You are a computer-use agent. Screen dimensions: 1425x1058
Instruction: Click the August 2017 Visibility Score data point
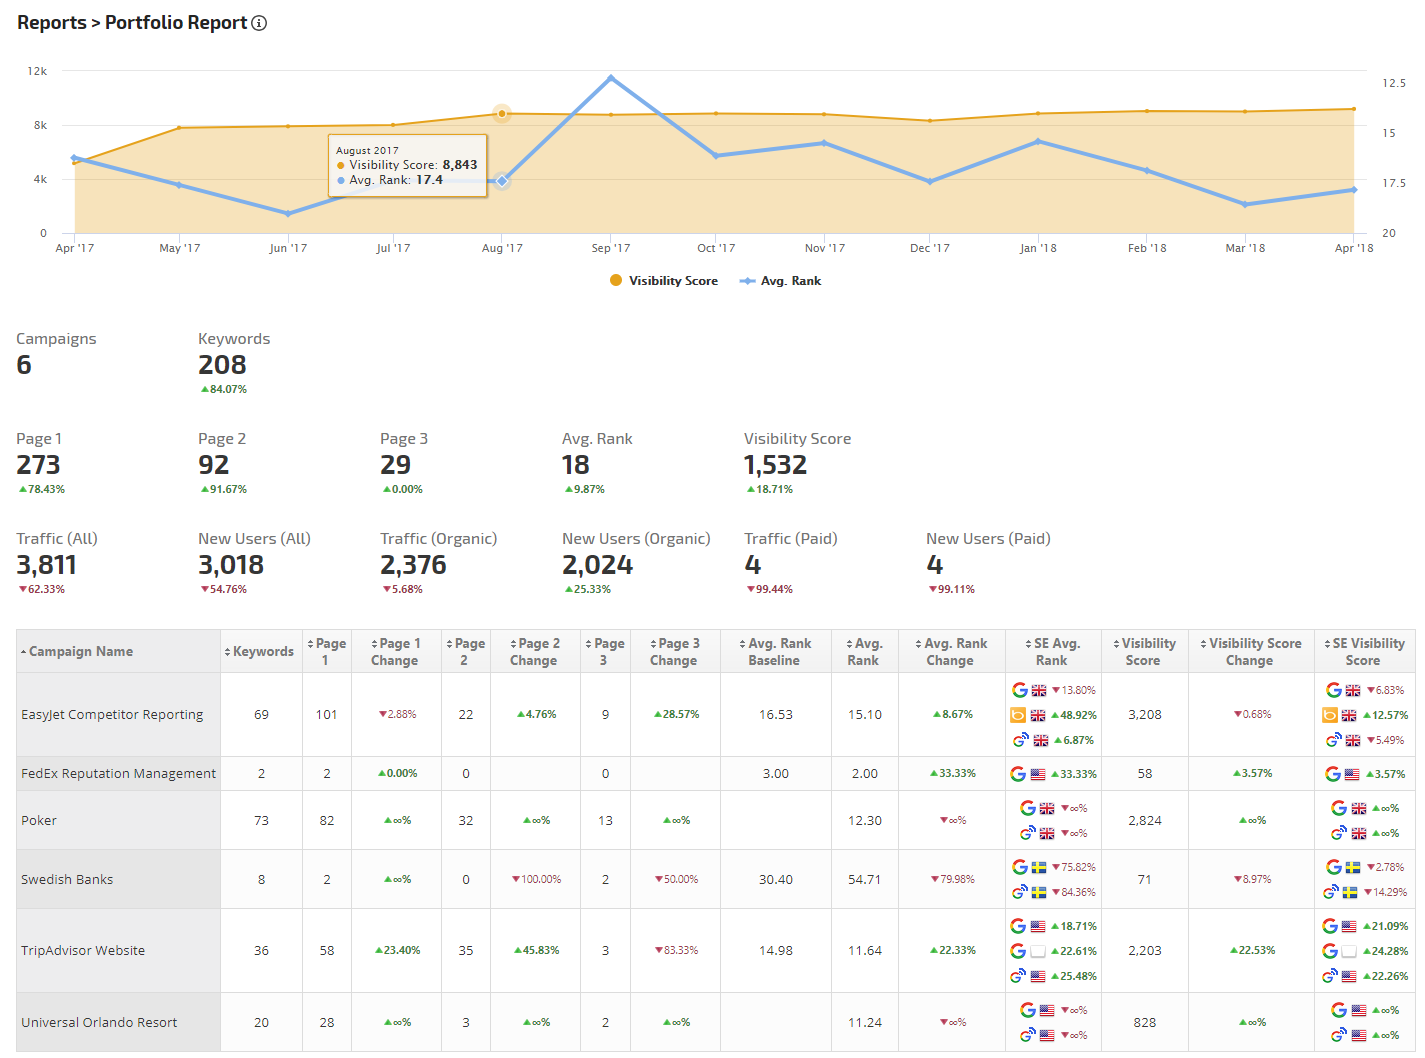[502, 114]
